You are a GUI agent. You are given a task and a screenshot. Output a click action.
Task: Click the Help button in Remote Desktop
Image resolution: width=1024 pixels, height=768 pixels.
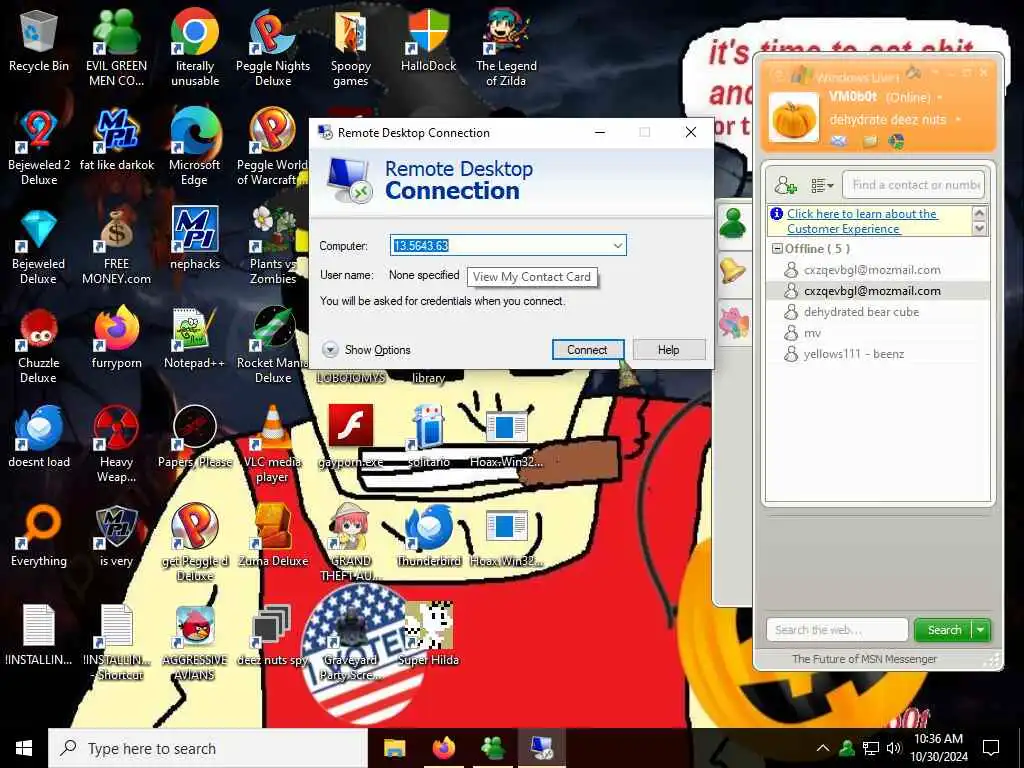pos(669,350)
